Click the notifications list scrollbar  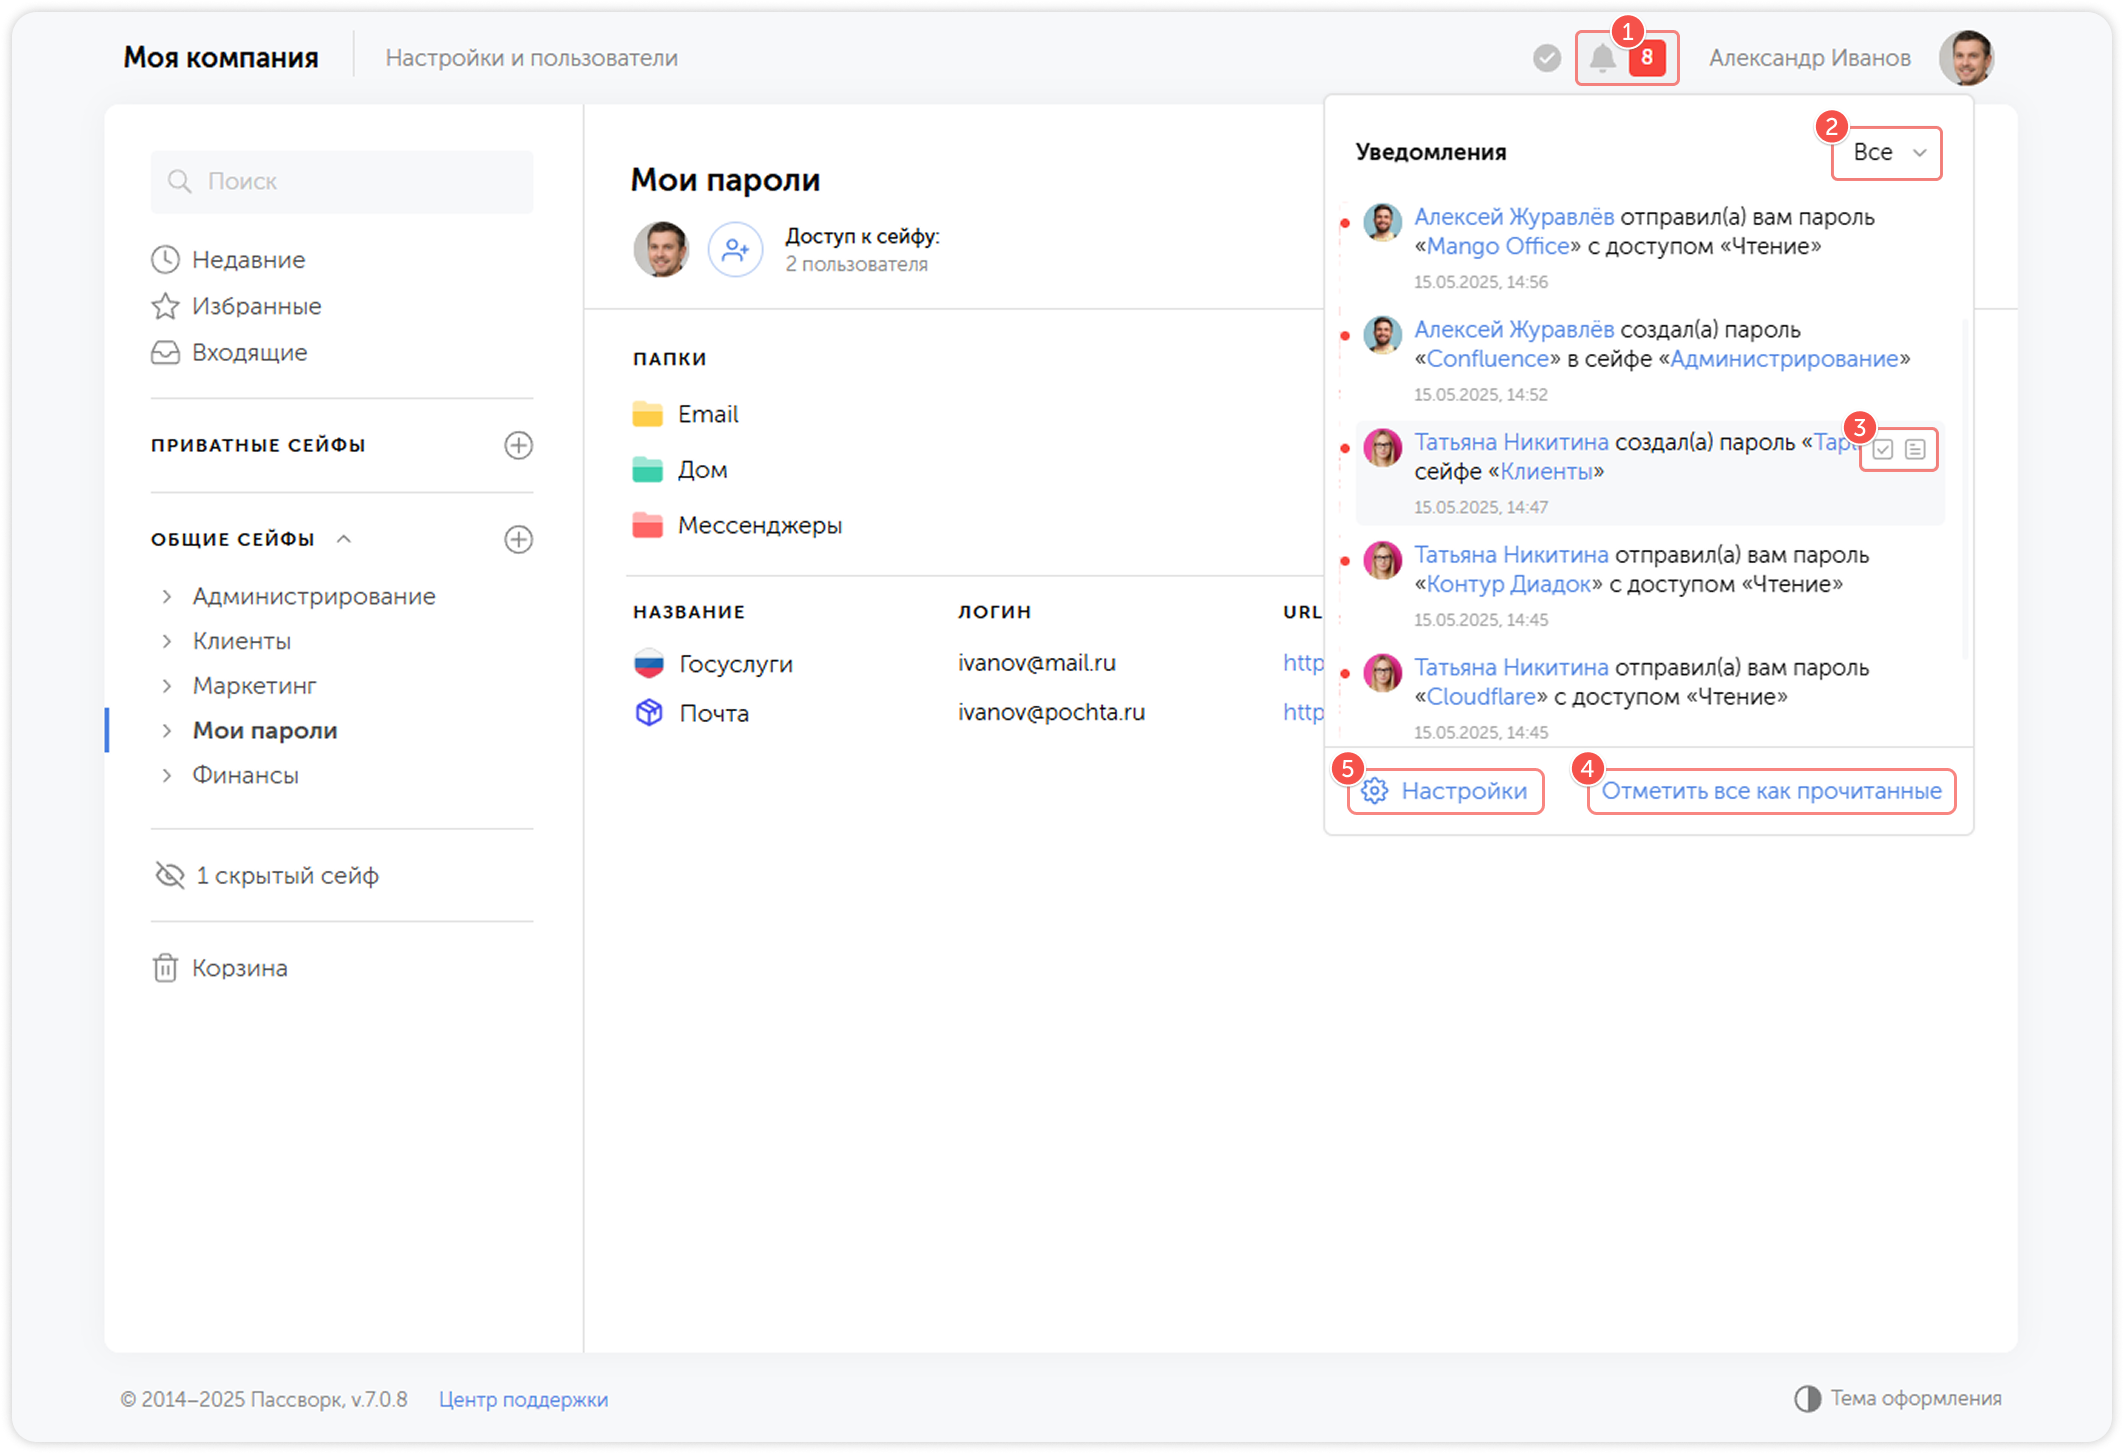(x=1965, y=490)
